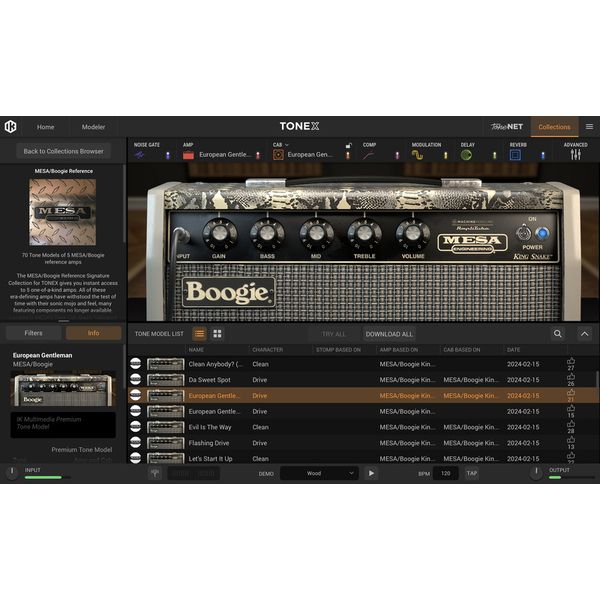Select the blue Reverb module icon
600x600 pixels.
click(515, 155)
